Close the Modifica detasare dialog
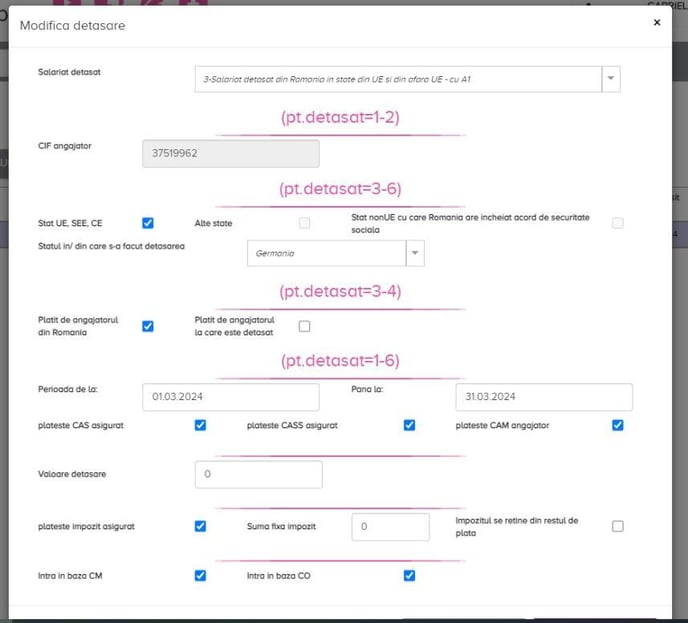This screenshot has width=688, height=623. coord(657,21)
